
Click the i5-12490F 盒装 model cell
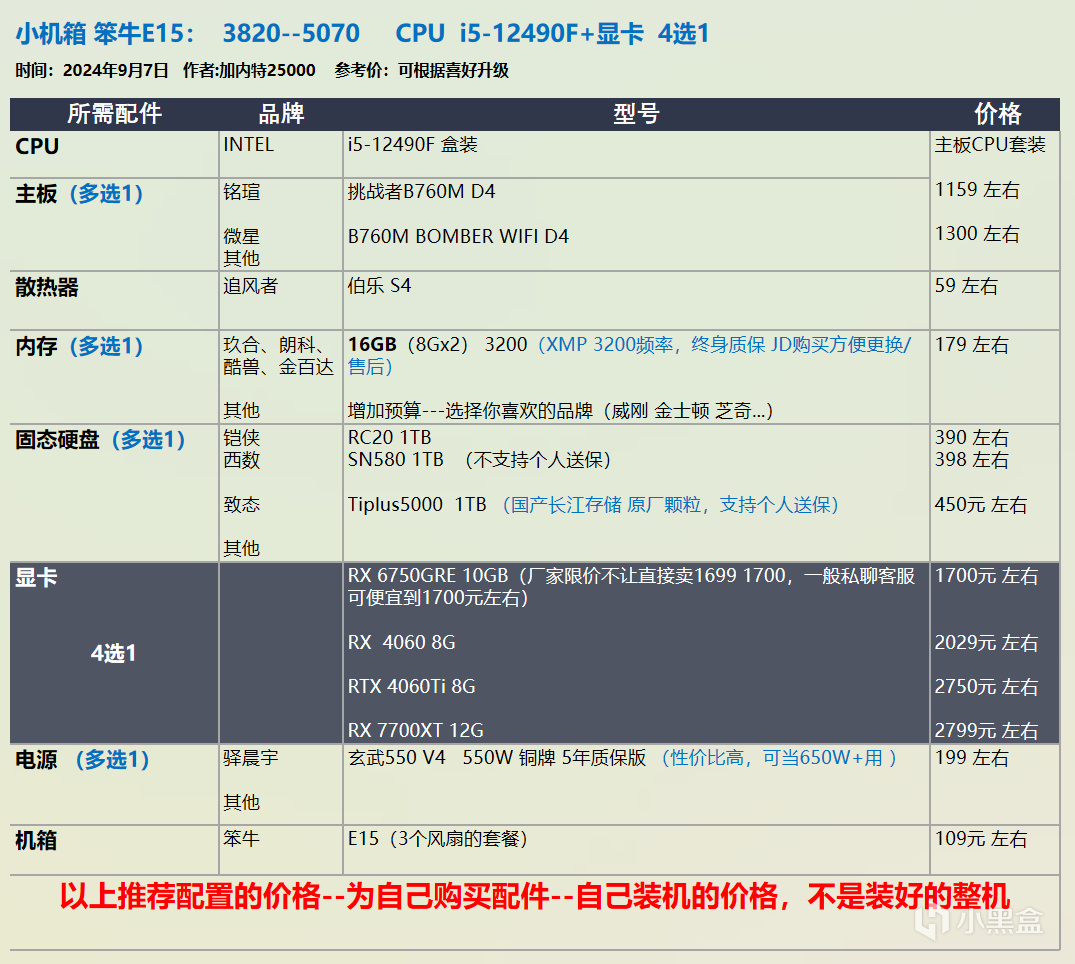pos(413,145)
